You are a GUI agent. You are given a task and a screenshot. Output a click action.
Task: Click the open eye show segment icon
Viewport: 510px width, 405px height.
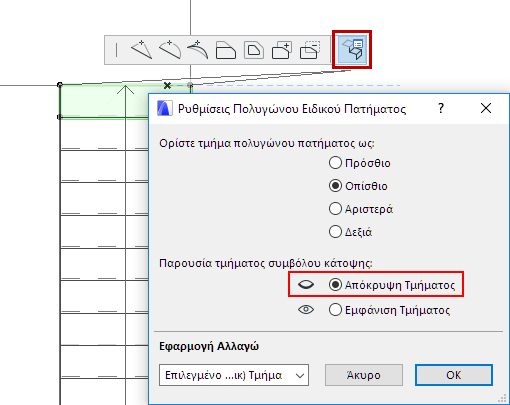[x=306, y=310]
